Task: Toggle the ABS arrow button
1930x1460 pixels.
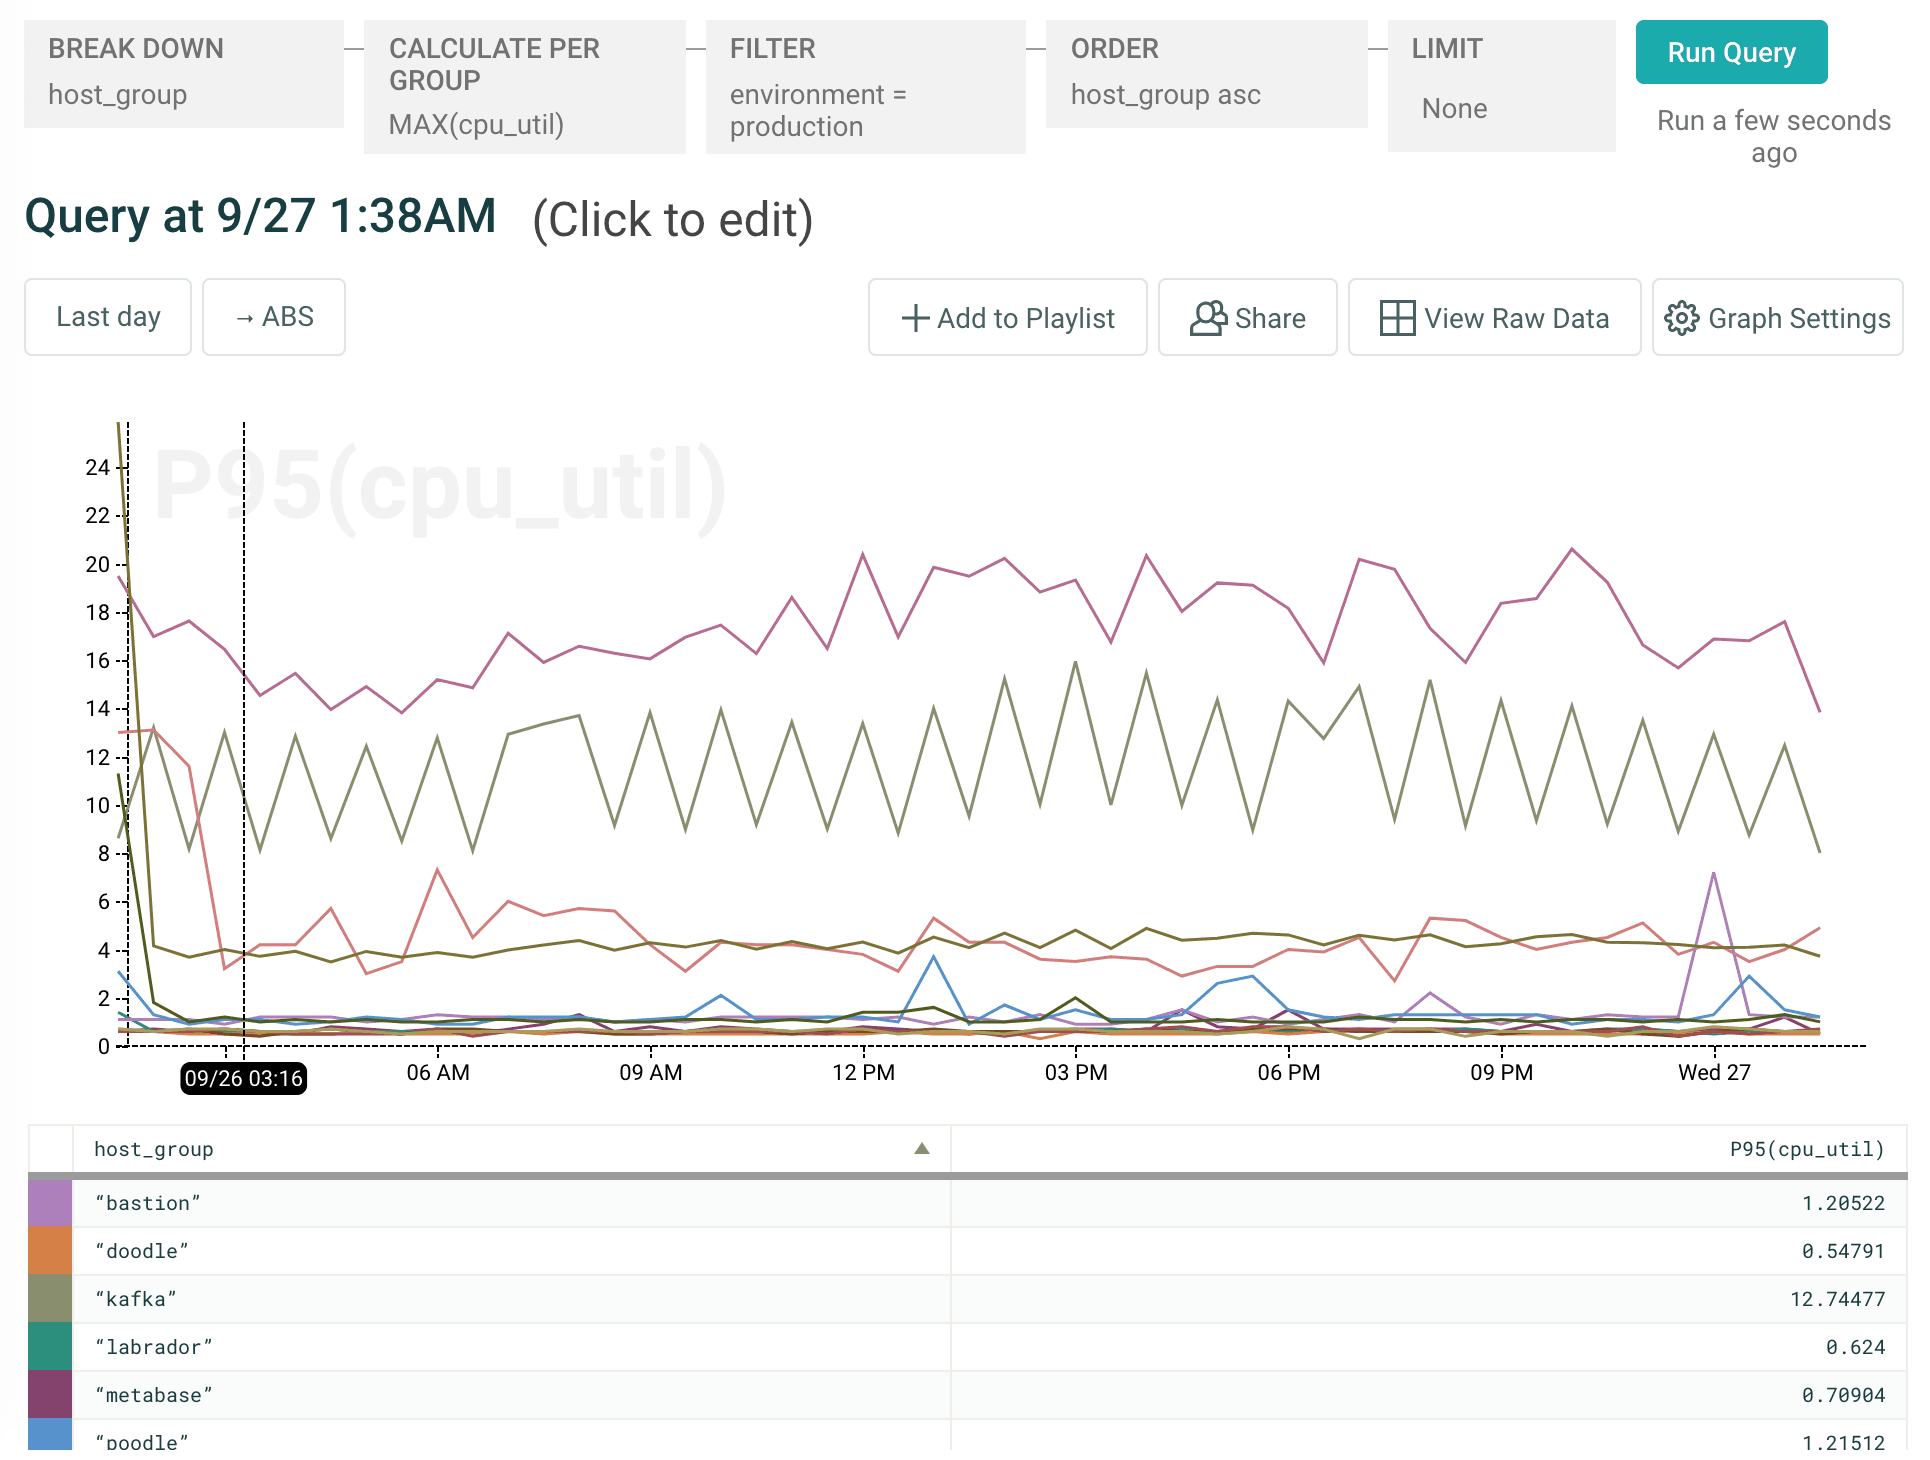Action: 274,317
